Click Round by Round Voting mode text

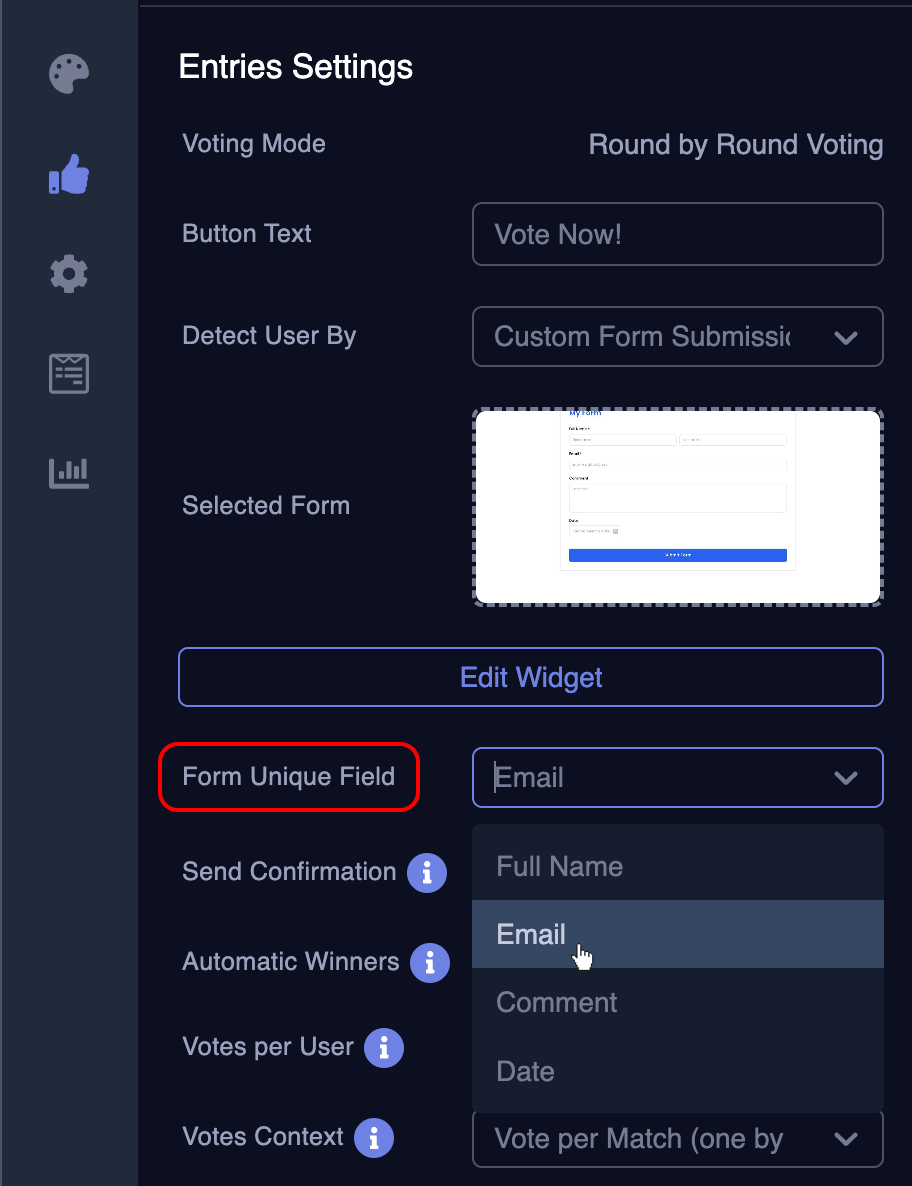[736, 145]
